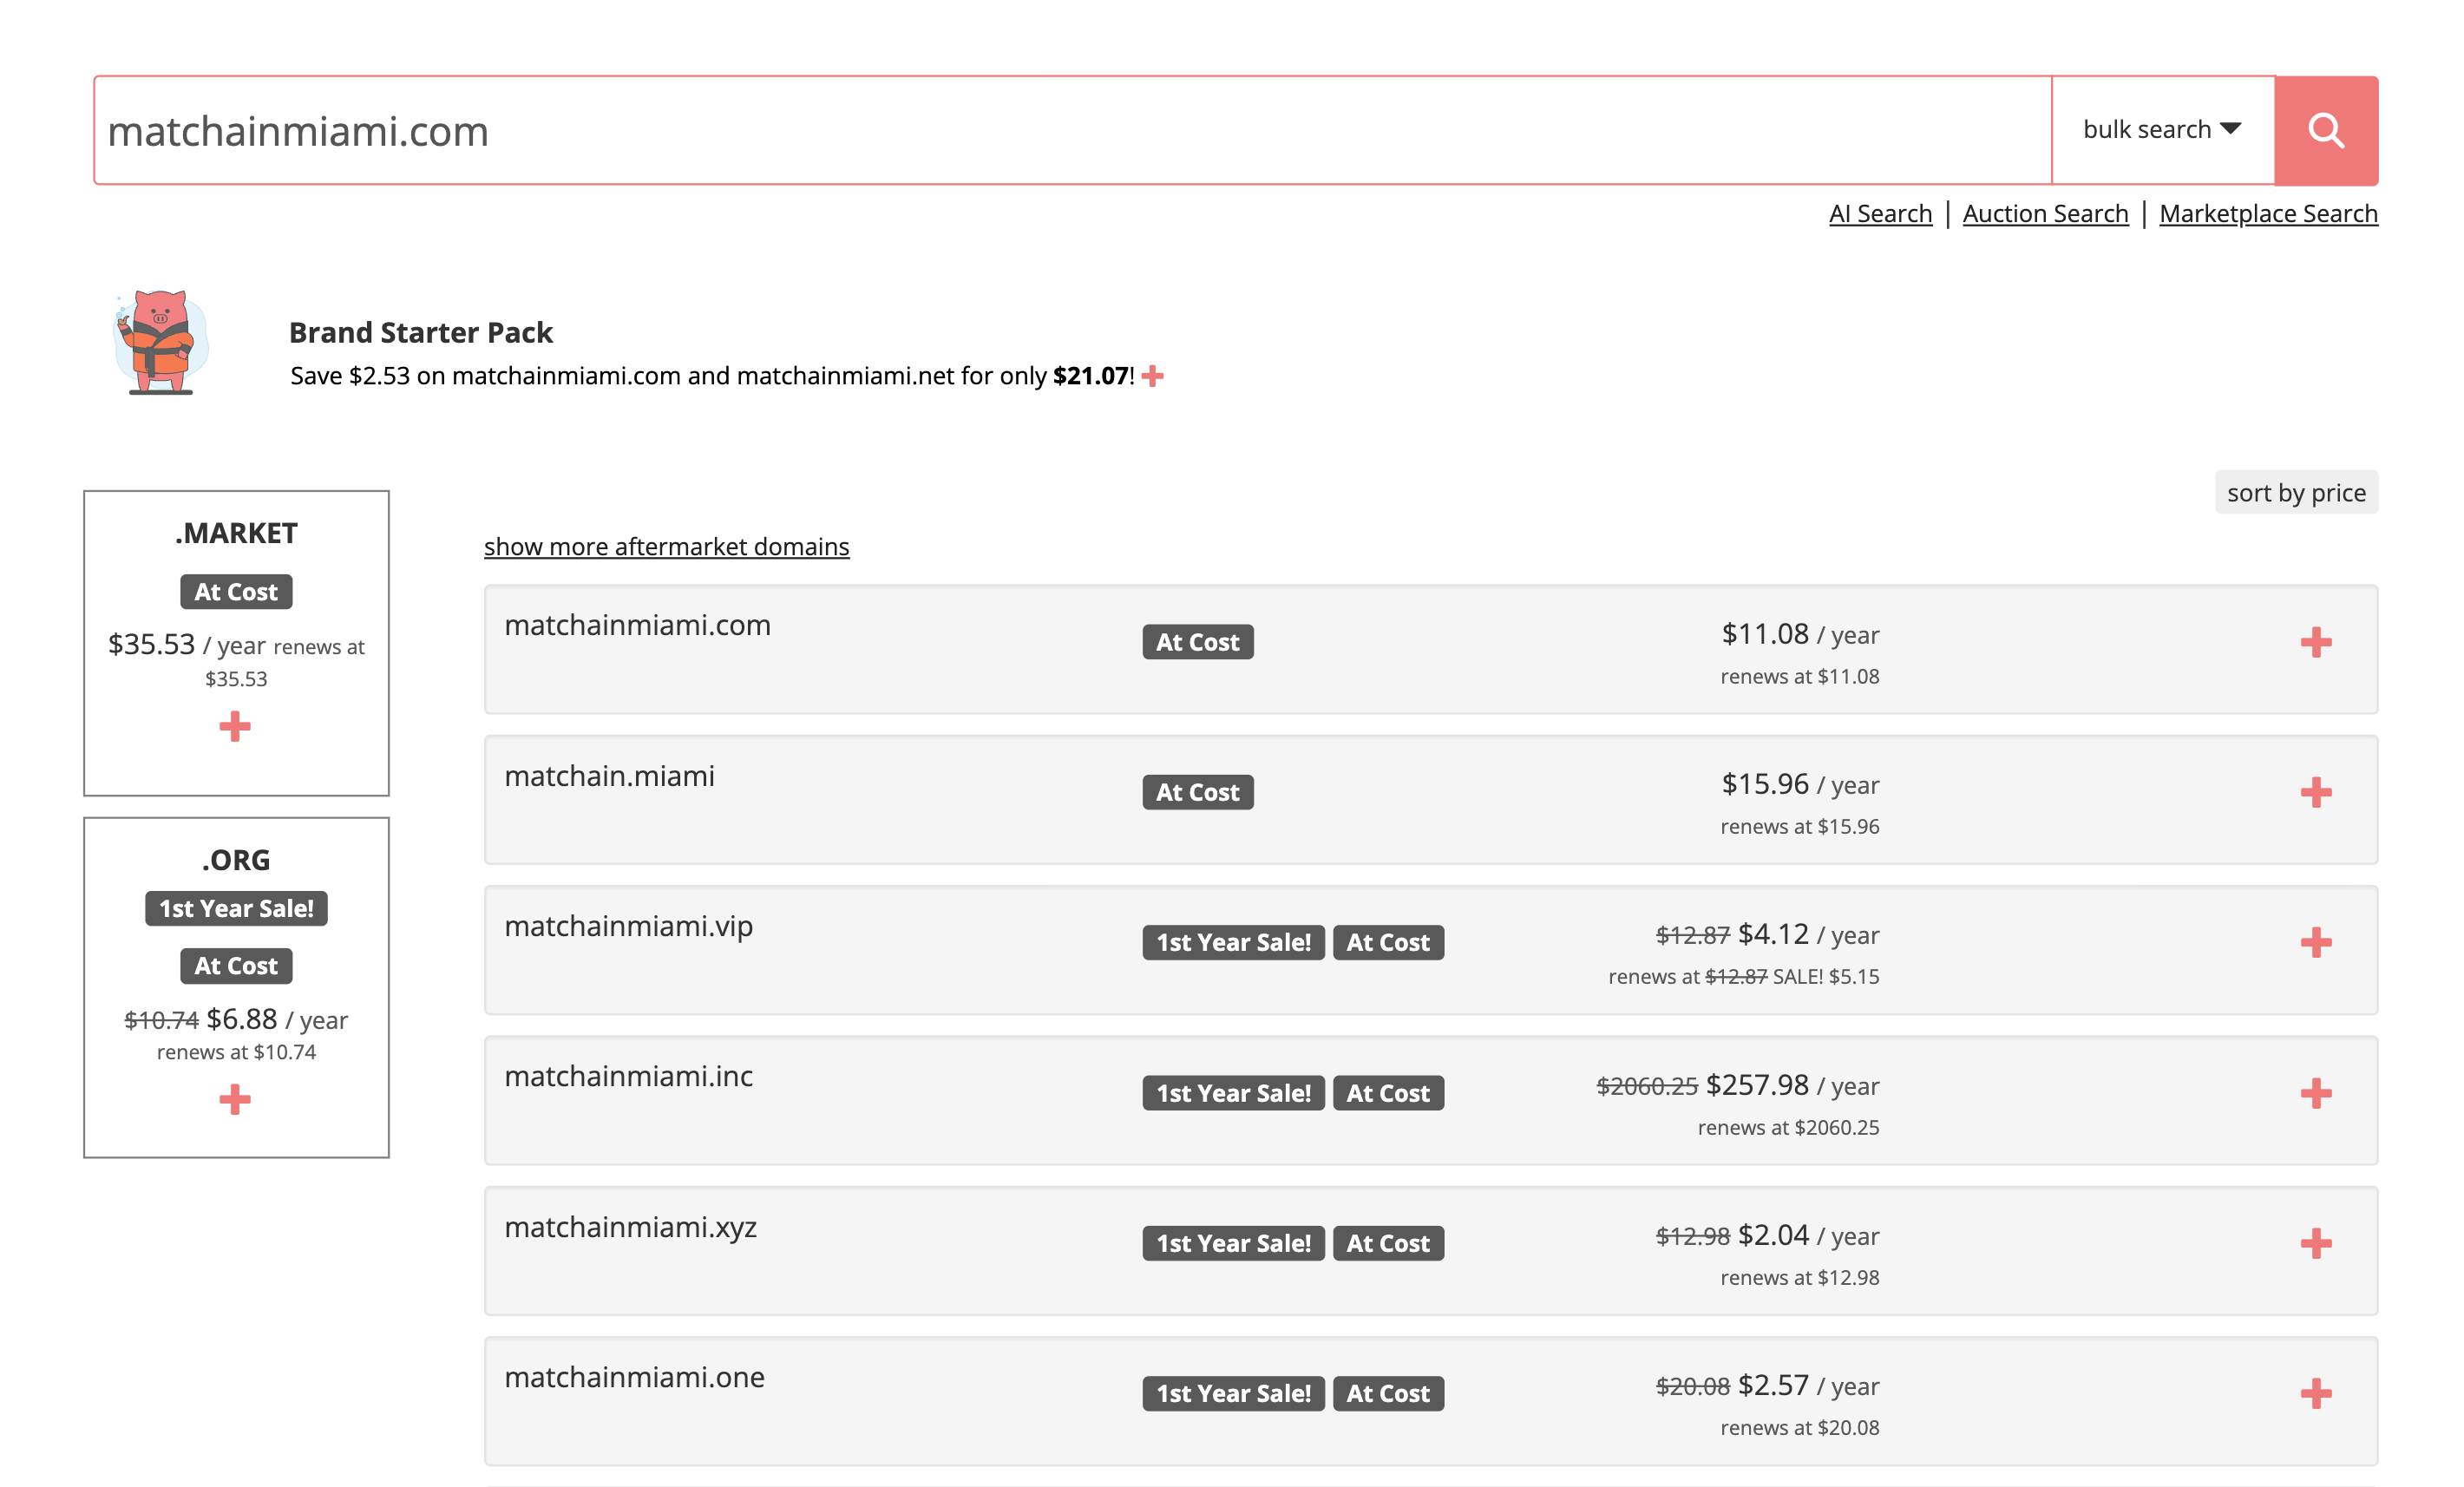Viewport: 2464px width, 1487px height.
Task: Click the 1st Year Sale badge on matchainmiami.vip
Action: tap(1233, 941)
